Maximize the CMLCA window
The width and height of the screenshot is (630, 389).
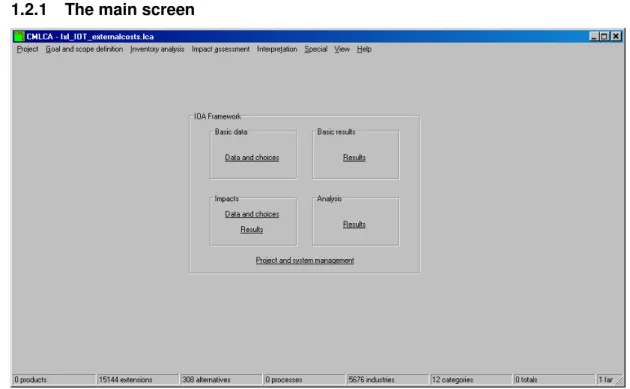pyautogui.click(x=604, y=37)
